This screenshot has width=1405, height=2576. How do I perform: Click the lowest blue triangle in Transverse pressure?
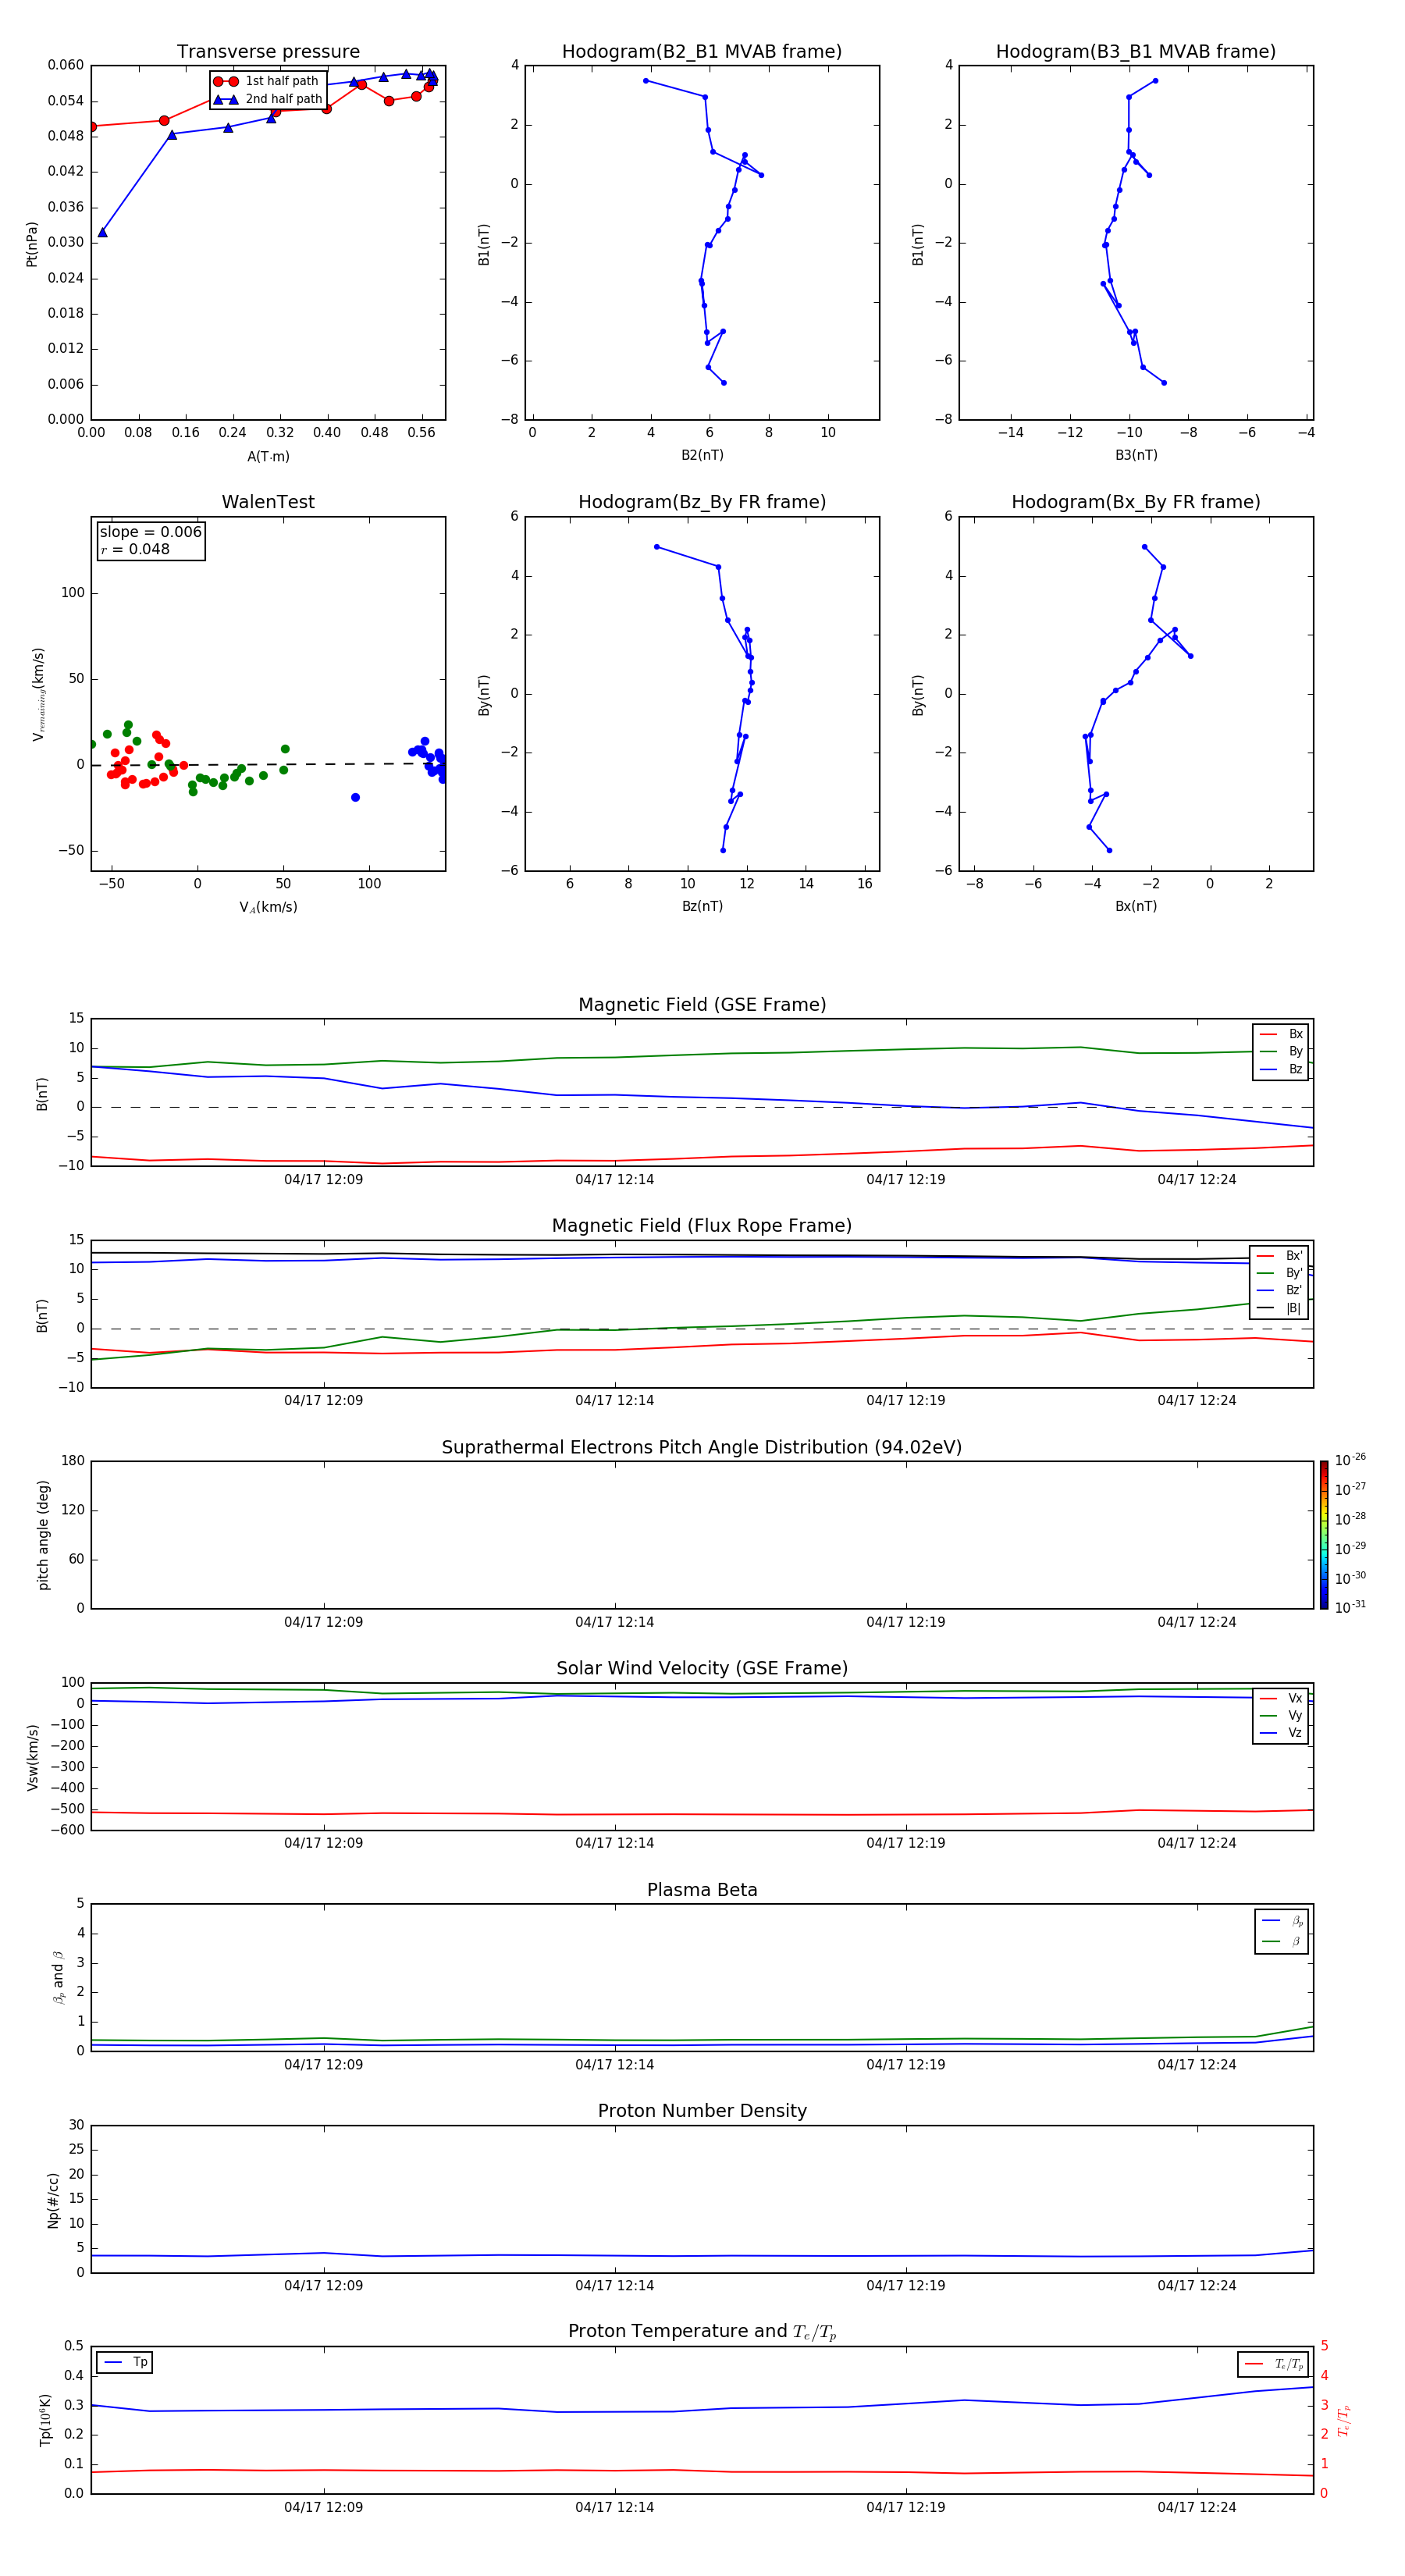click(x=103, y=232)
